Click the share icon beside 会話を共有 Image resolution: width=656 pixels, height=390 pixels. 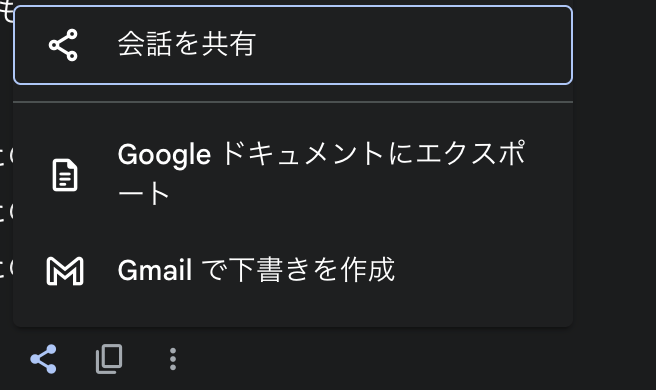(63, 45)
